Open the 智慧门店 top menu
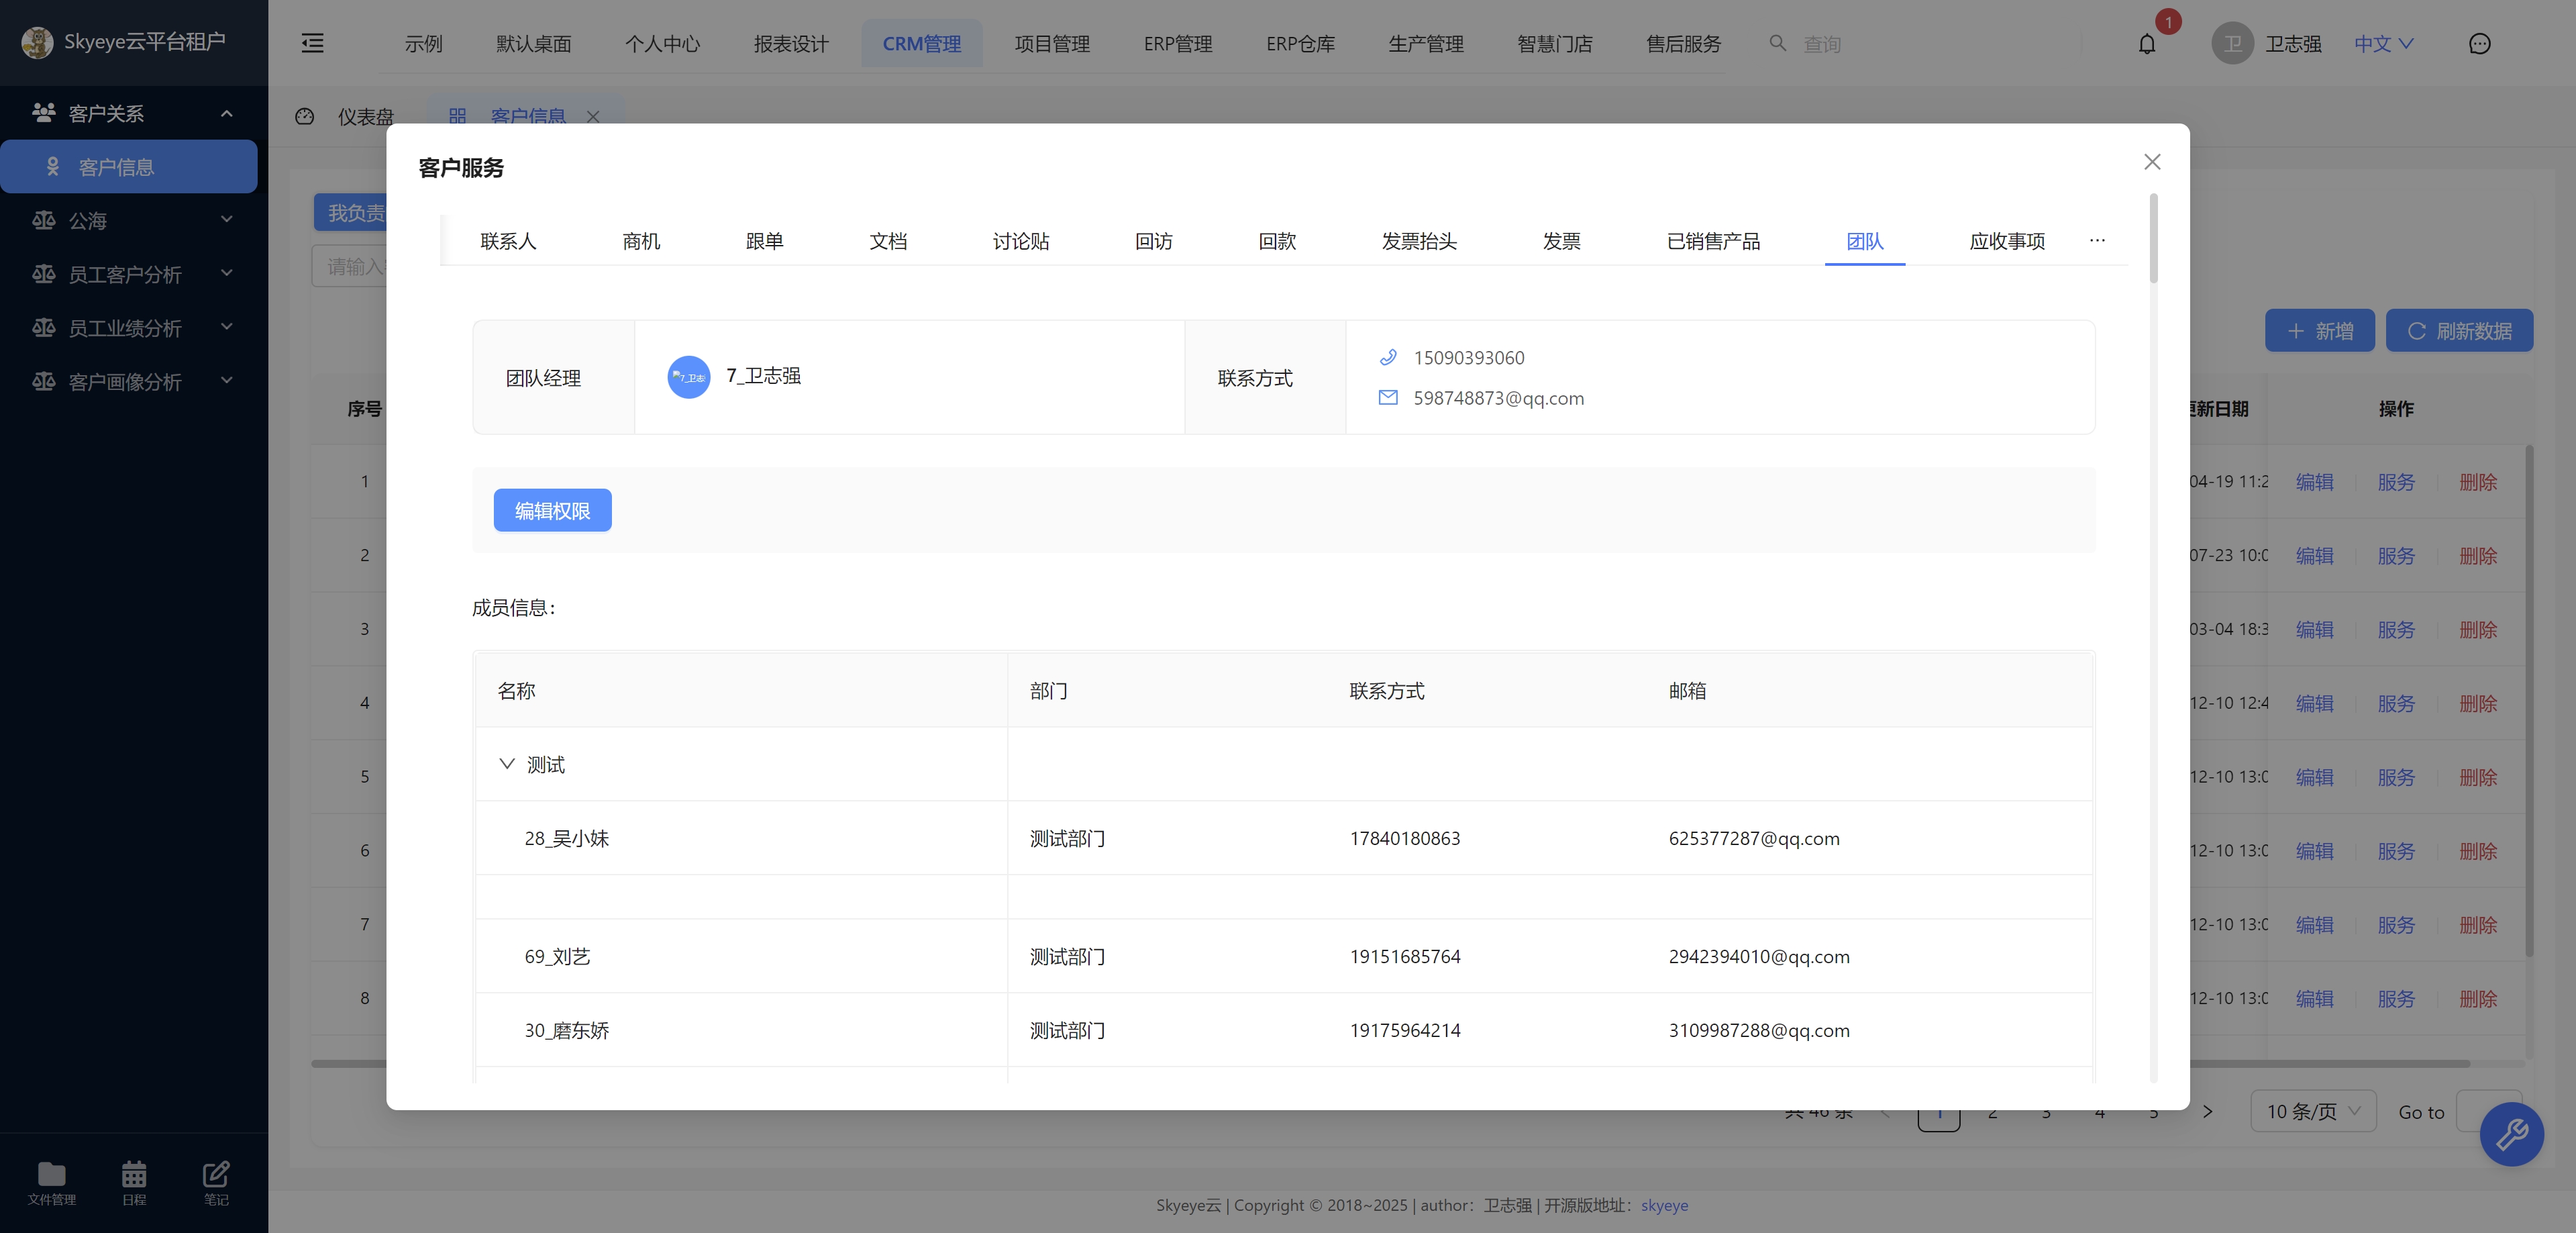Viewport: 2576px width, 1233px height. point(1554,44)
